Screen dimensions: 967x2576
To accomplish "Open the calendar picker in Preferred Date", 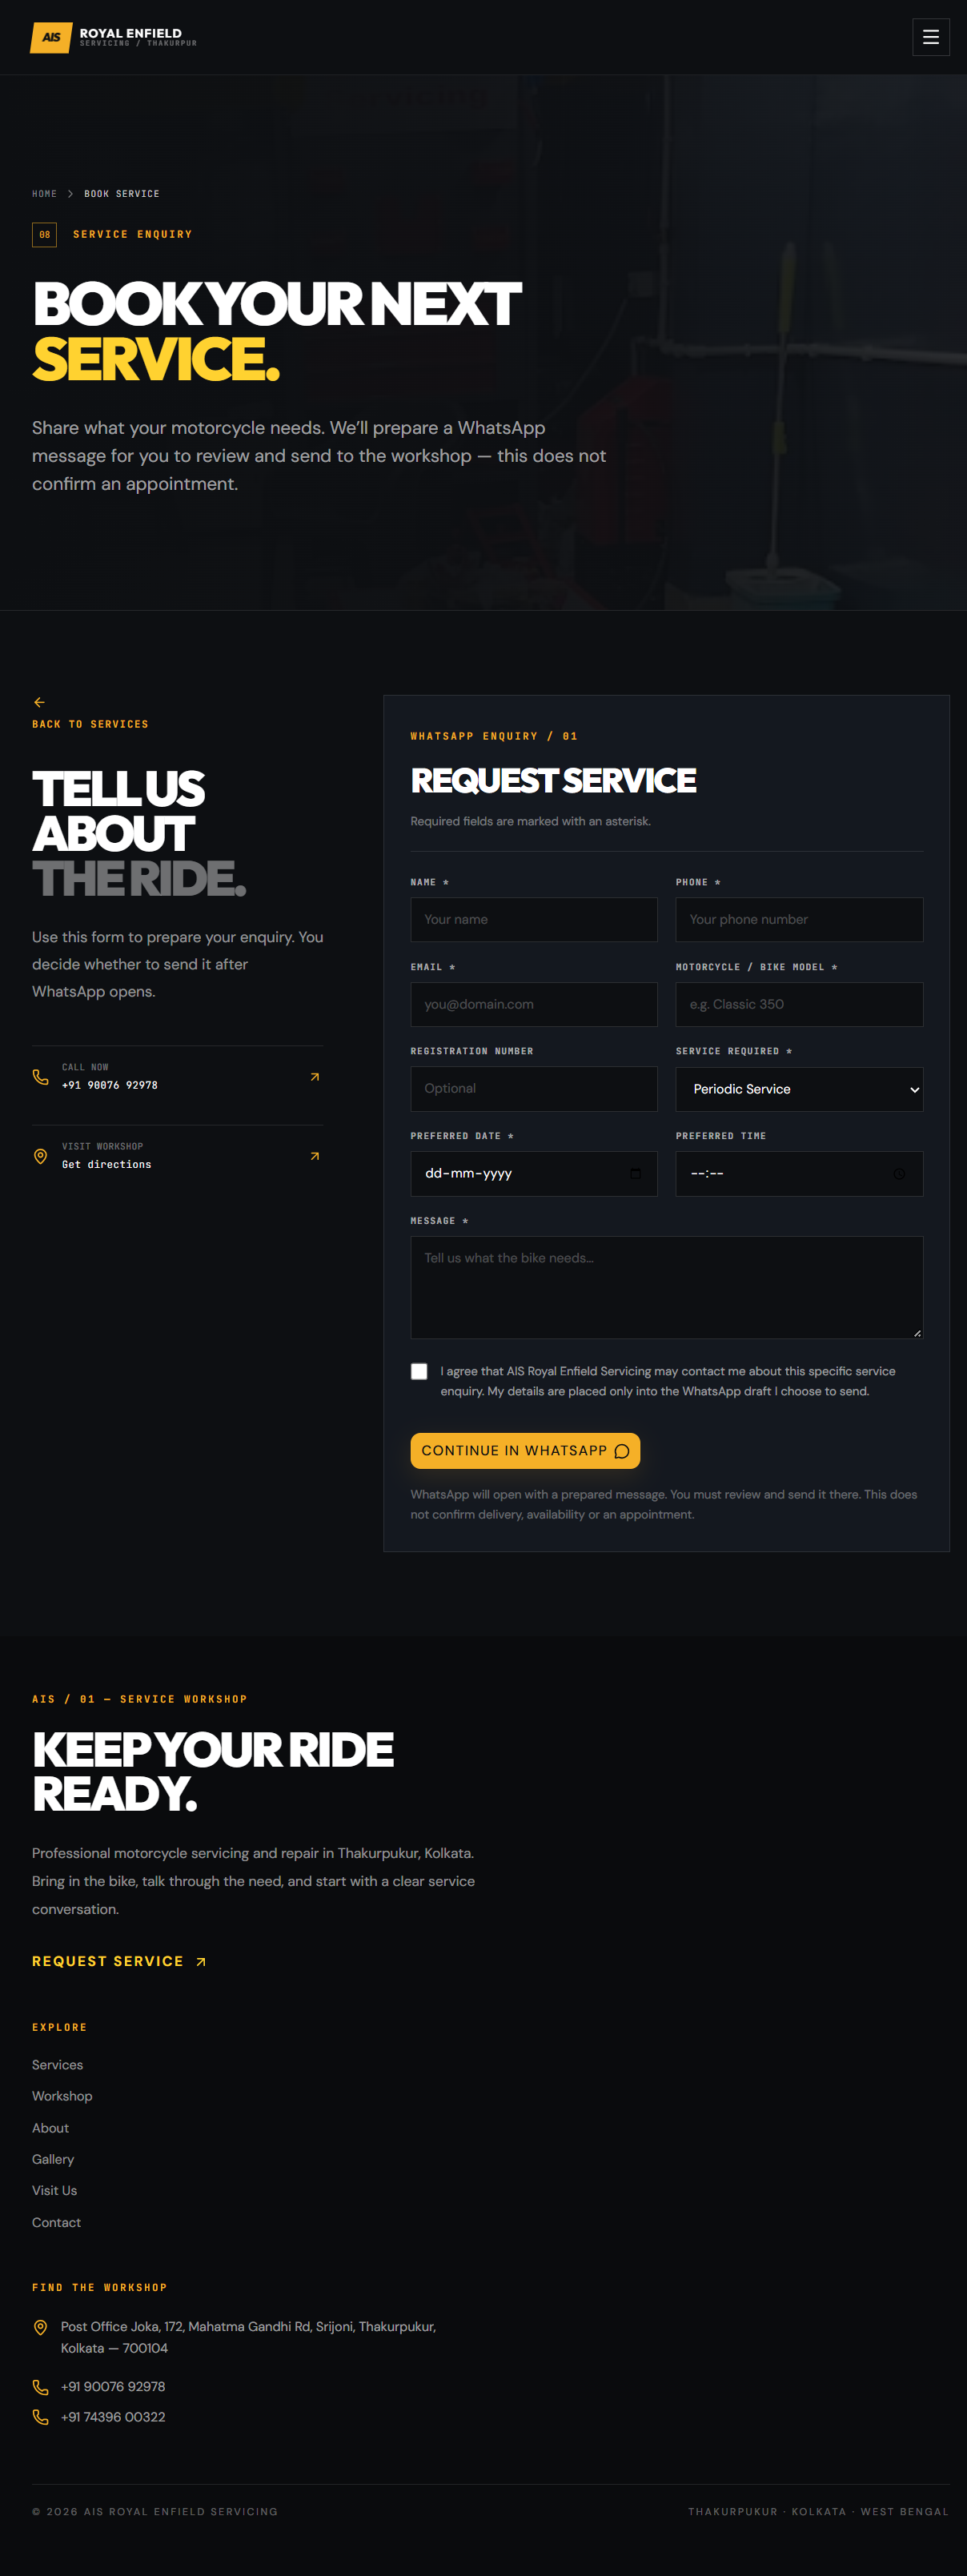I will pyautogui.click(x=635, y=1173).
